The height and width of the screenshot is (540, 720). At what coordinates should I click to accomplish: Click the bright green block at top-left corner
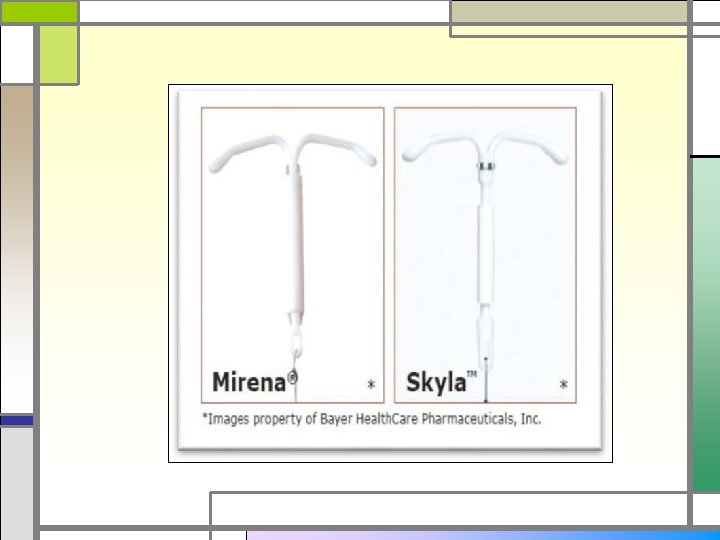(x=39, y=12)
